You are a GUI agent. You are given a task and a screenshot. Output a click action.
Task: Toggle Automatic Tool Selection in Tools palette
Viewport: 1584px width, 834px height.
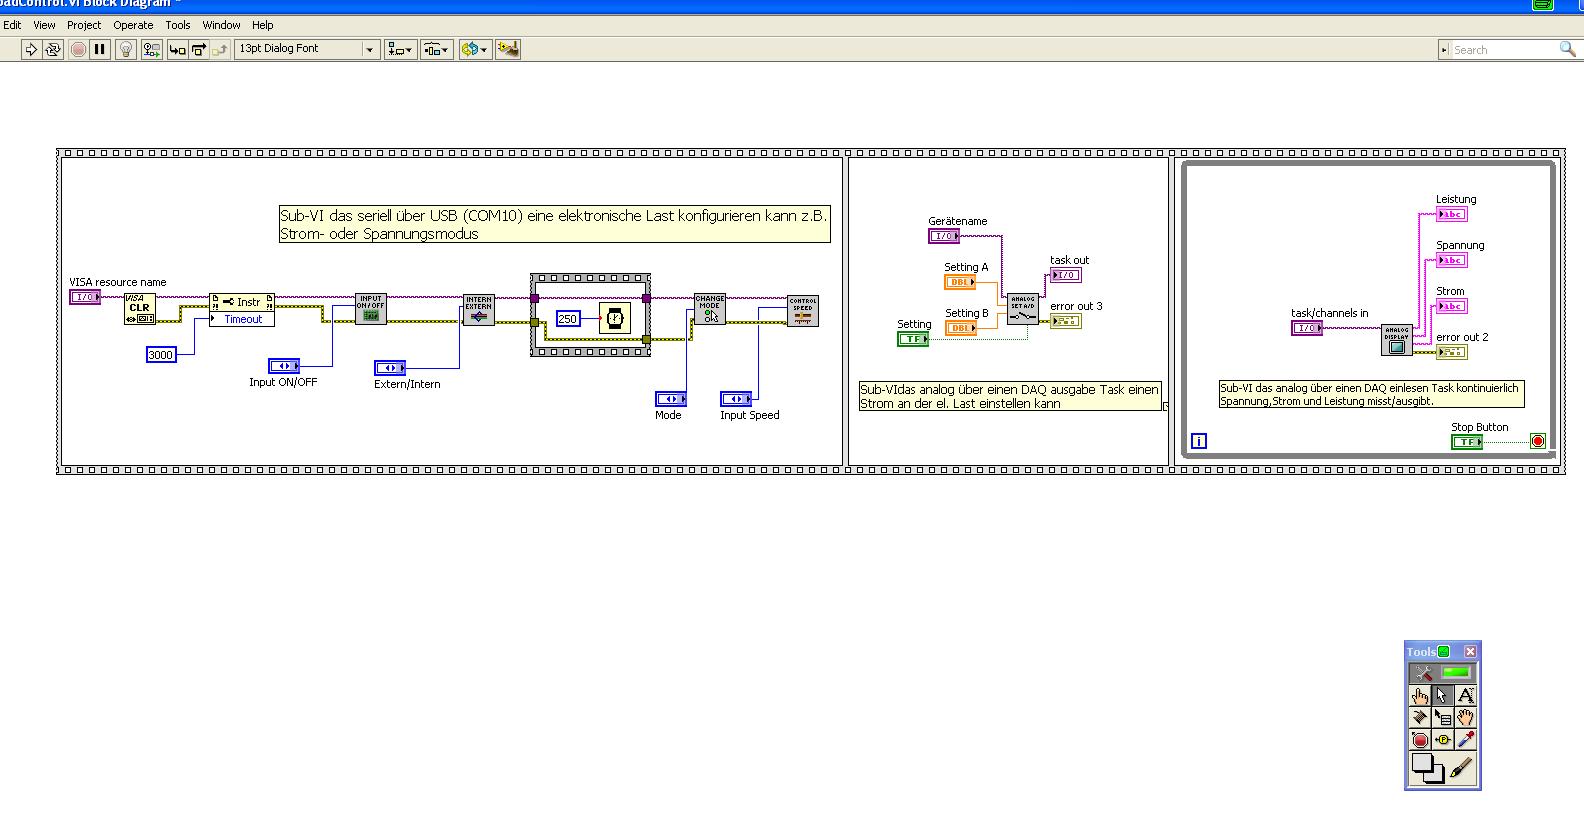tap(1442, 673)
